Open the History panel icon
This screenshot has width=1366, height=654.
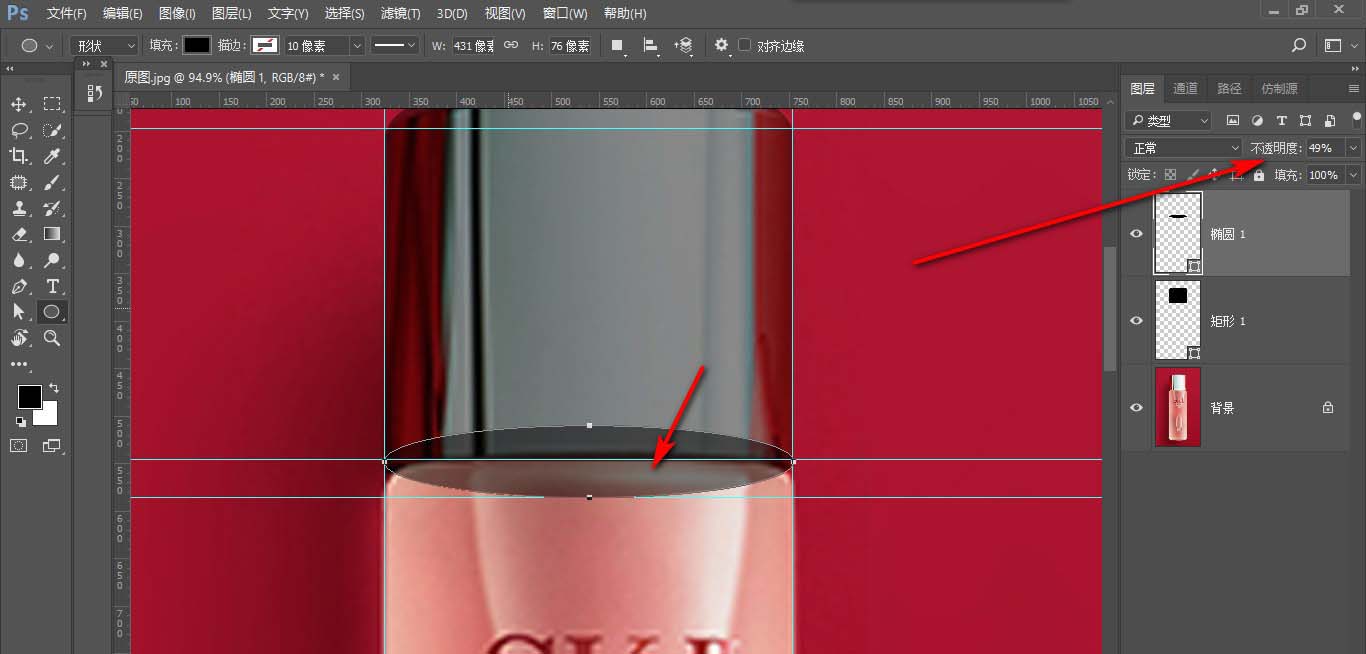tap(94, 93)
